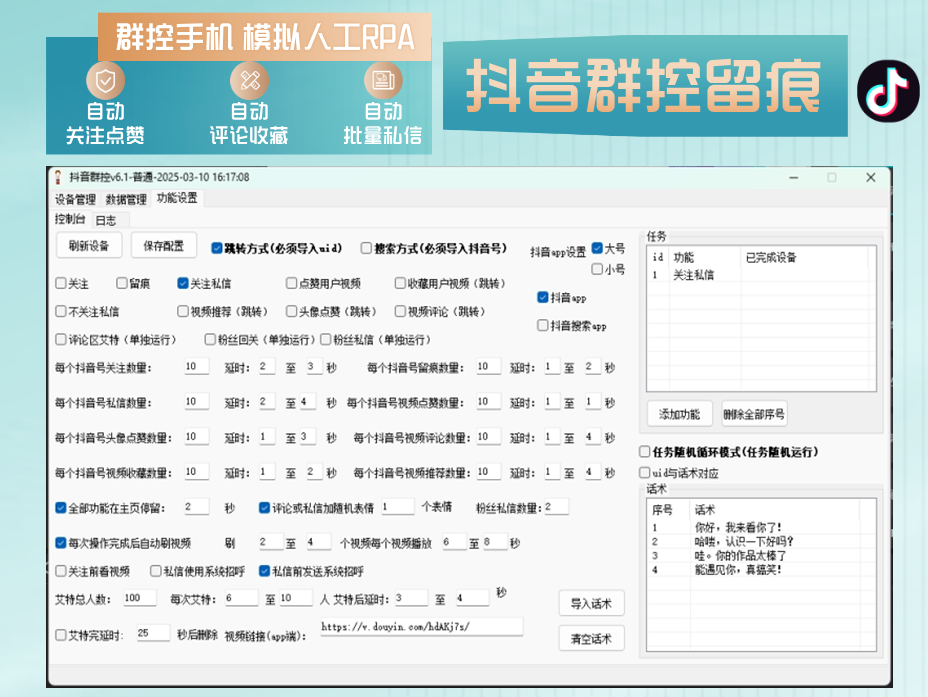
Task: Click the 粉丝私信数量 input field
Action: (x=556, y=507)
